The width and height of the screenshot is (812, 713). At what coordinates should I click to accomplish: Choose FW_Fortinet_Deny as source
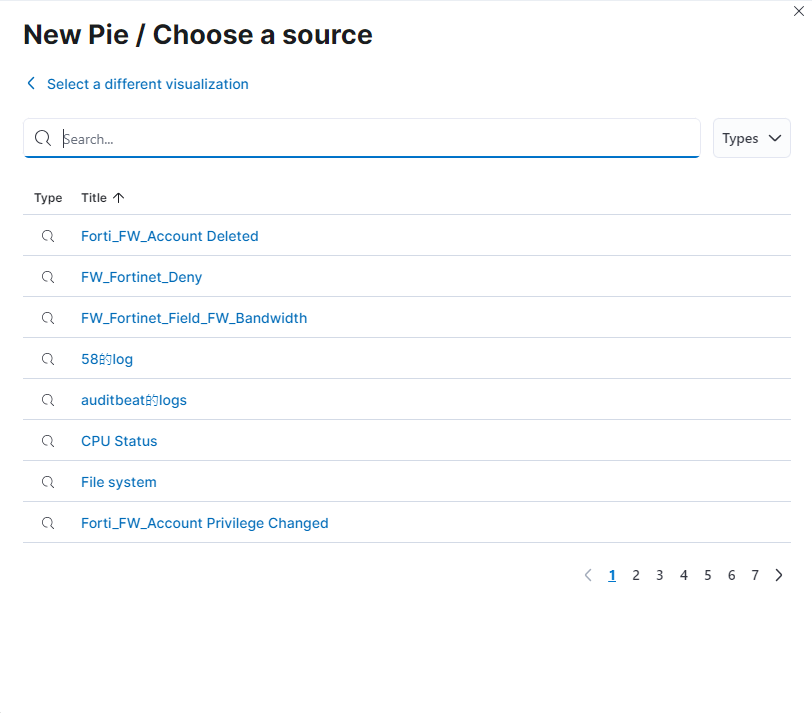pyautogui.click(x=141, y=277)
